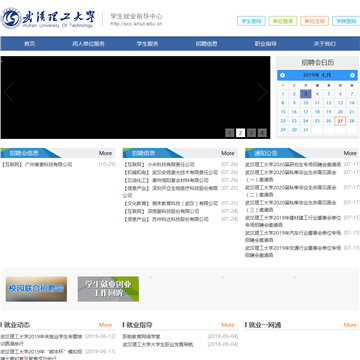Screen dimensions: 360x360
Task: Open More in 就业动态 section
Action: (x=105, y=325)
